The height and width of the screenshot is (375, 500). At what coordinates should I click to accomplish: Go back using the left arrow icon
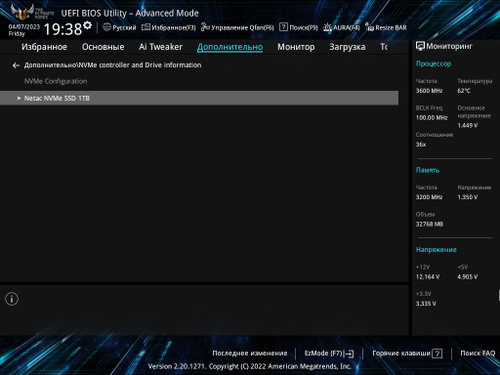pos(16,65)
